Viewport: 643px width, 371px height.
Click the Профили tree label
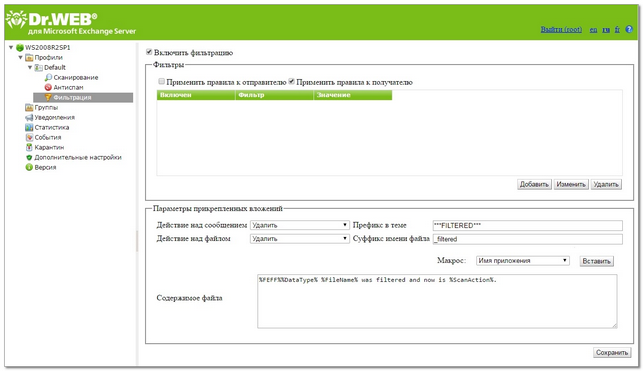point(48,57)
